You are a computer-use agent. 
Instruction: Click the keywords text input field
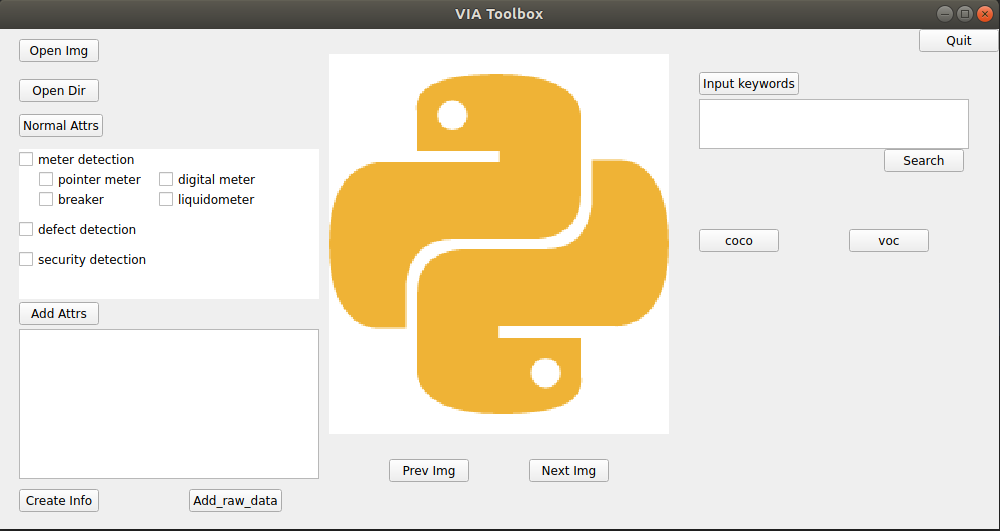(833, 124)
